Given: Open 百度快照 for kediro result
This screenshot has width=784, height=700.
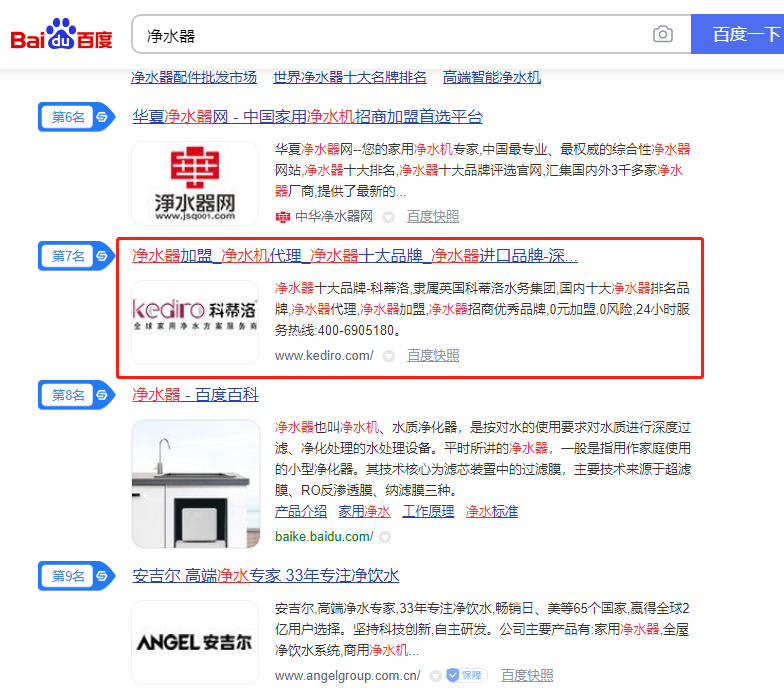Looking at the screenshot, I should pos(433,356).
